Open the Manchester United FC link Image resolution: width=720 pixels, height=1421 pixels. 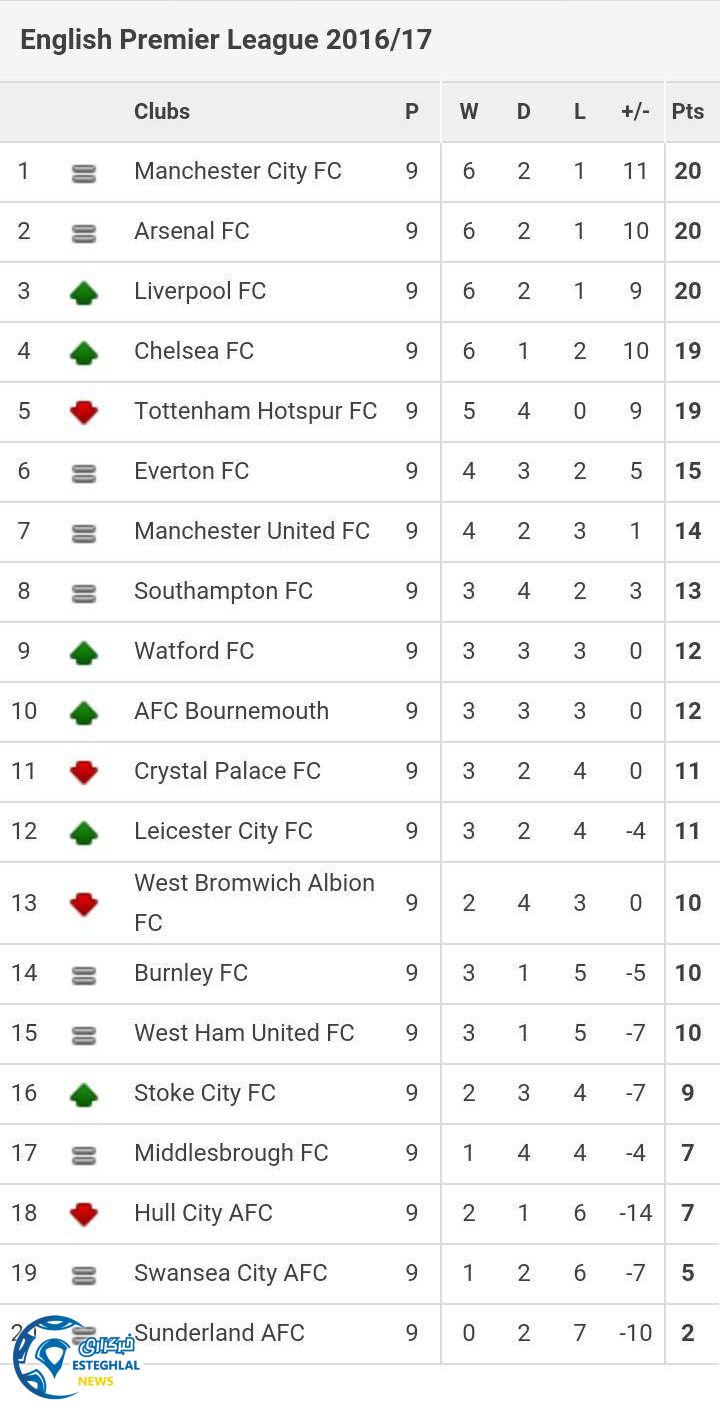coord(252,531)
